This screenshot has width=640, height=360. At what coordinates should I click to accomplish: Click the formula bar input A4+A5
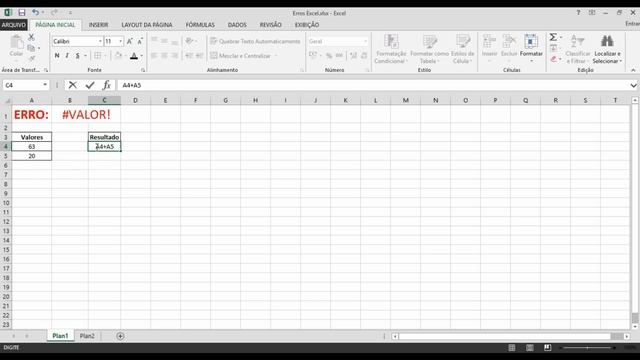373,85
